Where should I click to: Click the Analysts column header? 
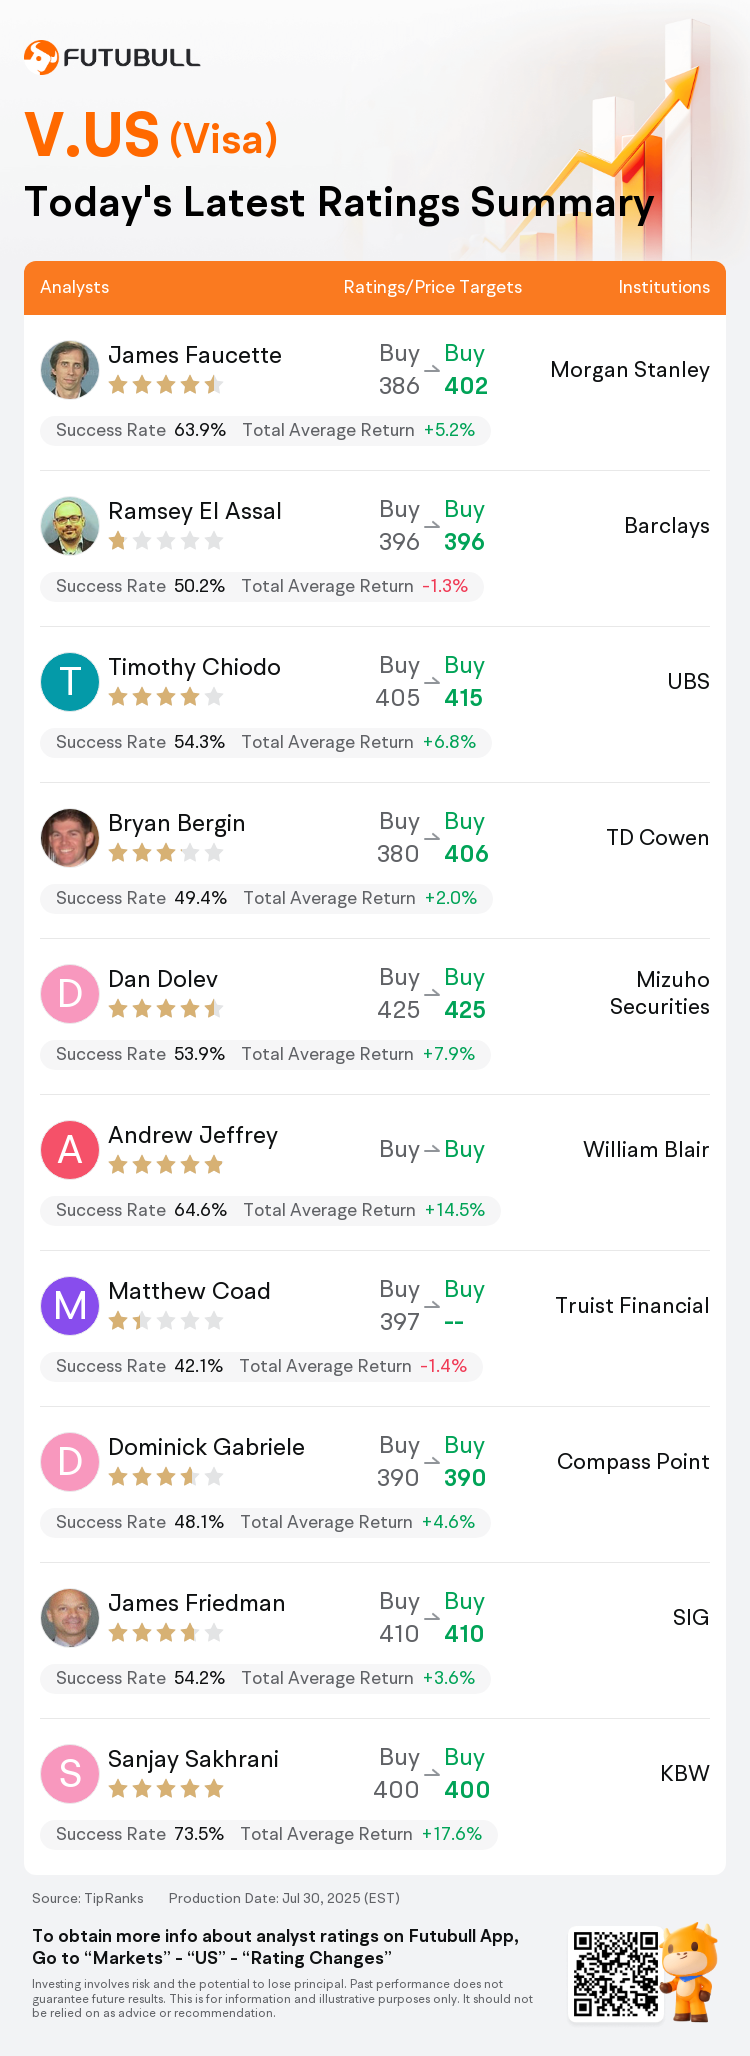(75, 287)
